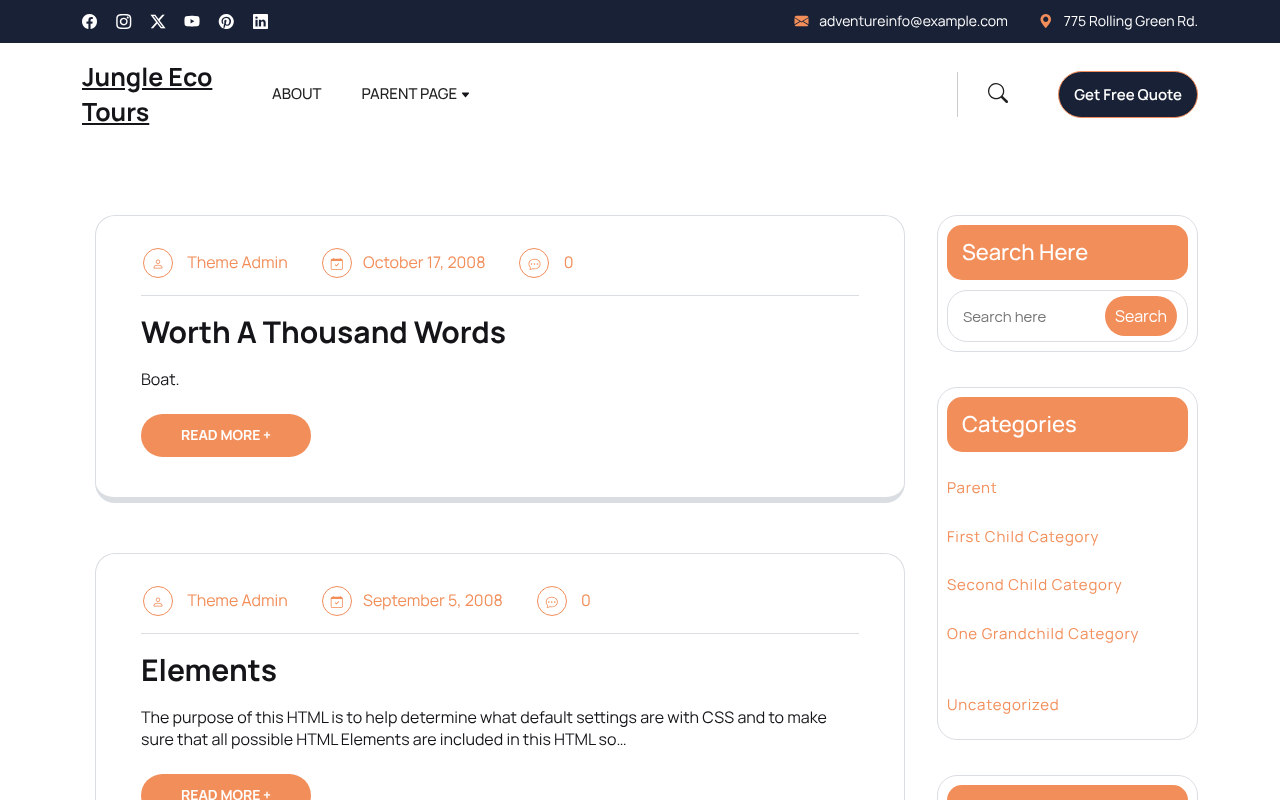This screenshot has width=1280, height=800.
Task: Open the Jungle Eco Tours home link
Action: coord(147,94)
